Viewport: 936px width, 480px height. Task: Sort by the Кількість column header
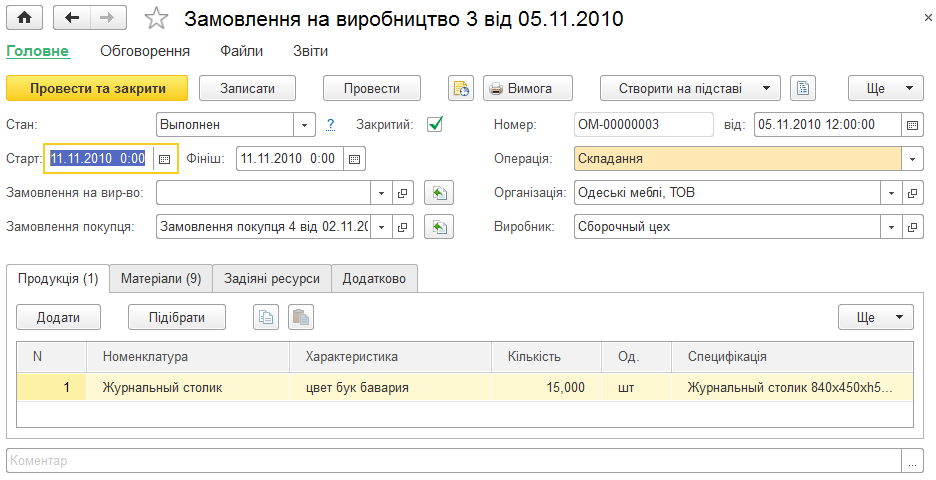click(547, 357)
